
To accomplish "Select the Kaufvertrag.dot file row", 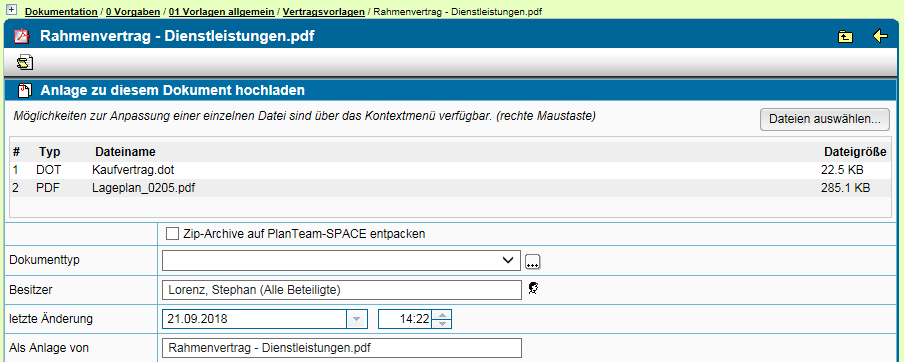I will [x=451, y=170].
